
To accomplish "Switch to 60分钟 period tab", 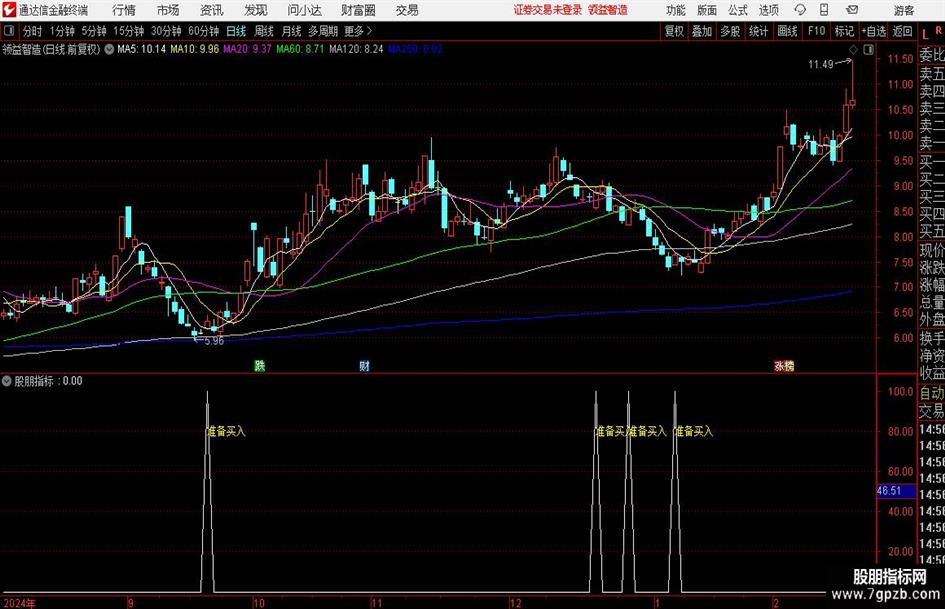I will pyautogui.click(x=204, y=31).
